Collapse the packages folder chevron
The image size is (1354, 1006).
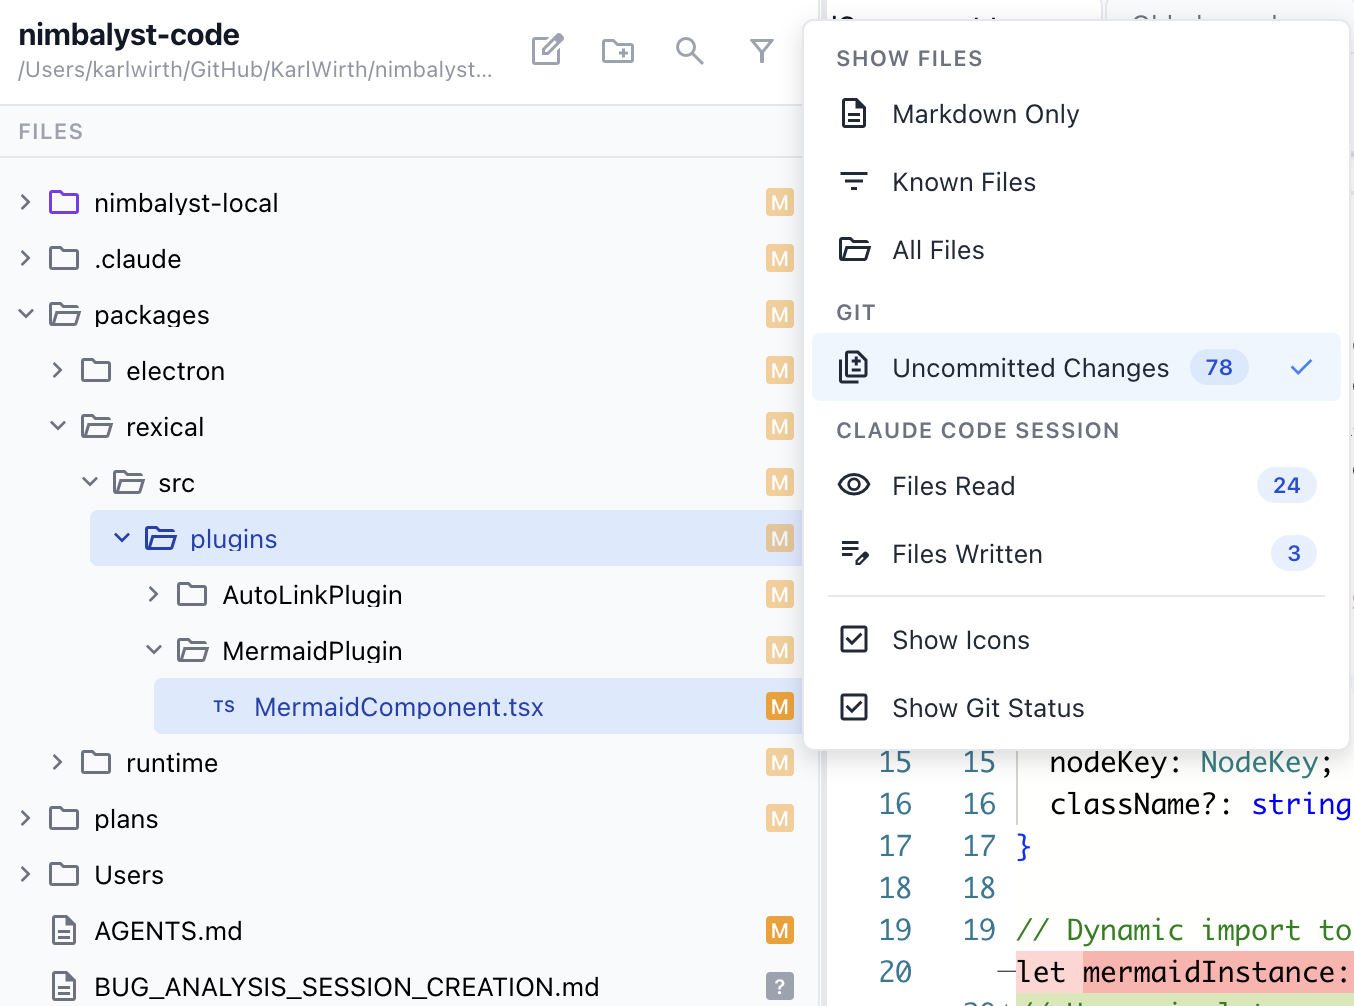click(x=26, y=315)
